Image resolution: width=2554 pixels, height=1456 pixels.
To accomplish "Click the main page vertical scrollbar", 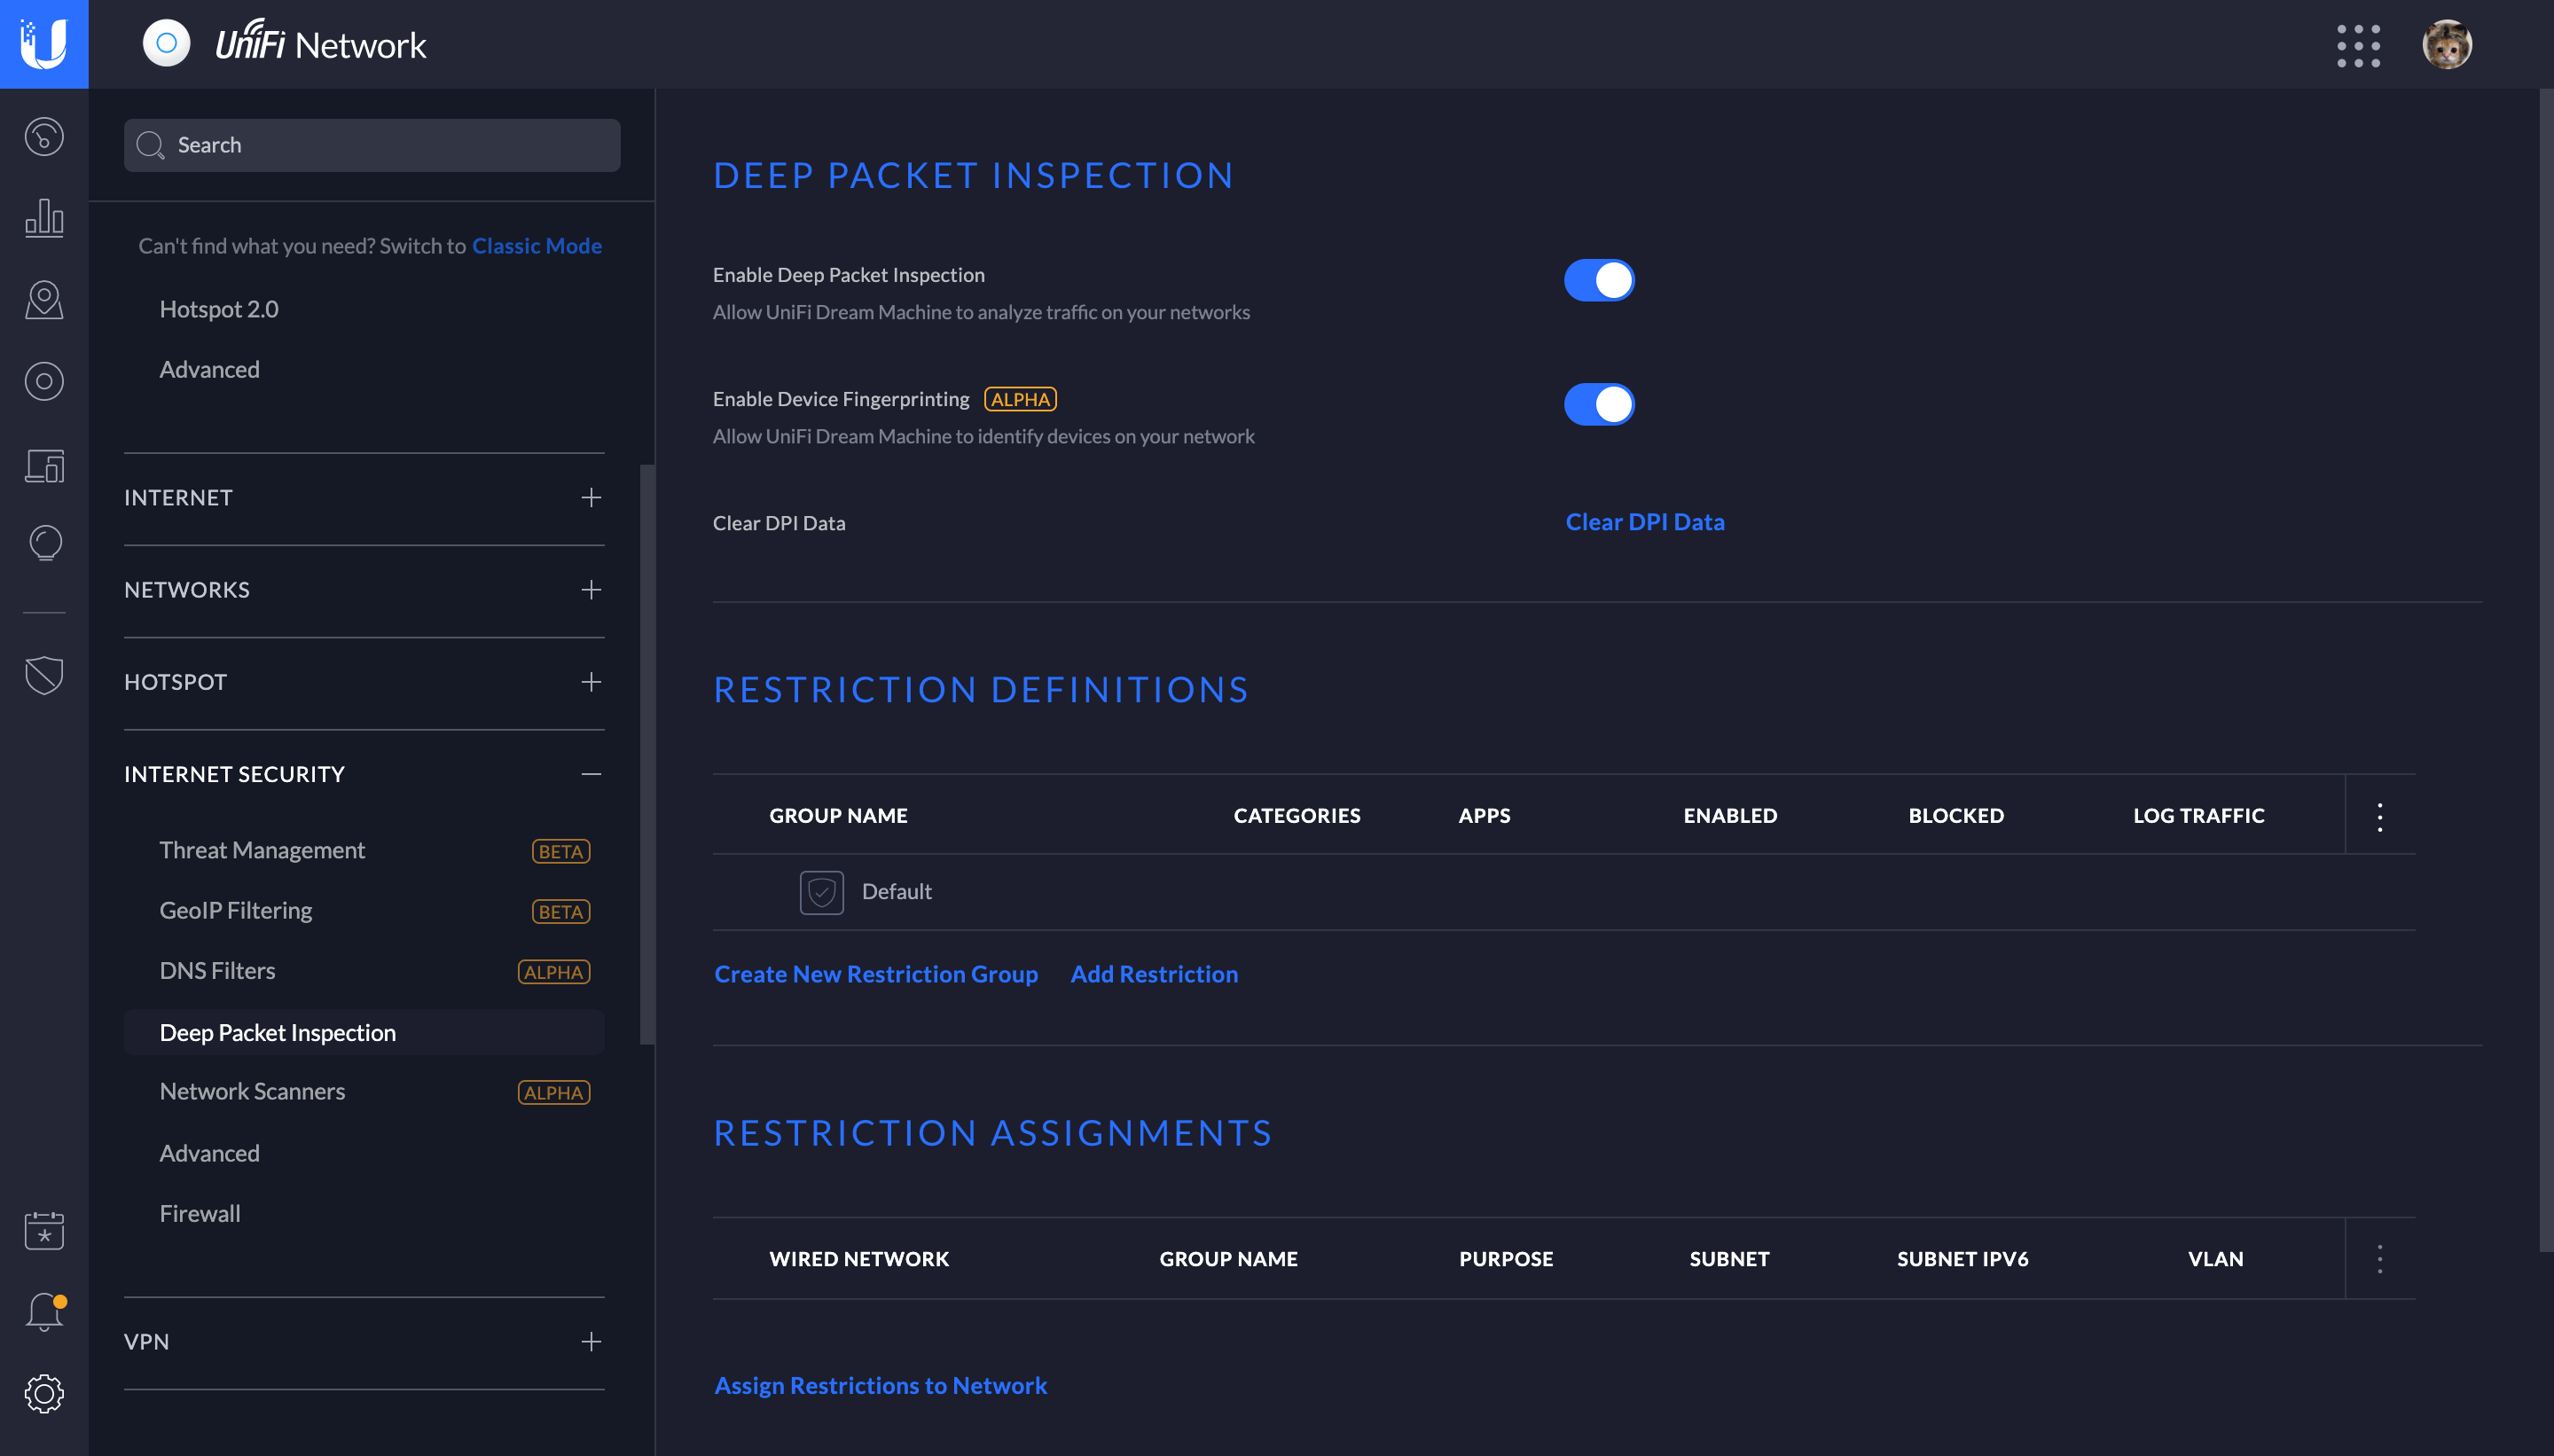I will pyautogui.click(x=2545, y=670).
